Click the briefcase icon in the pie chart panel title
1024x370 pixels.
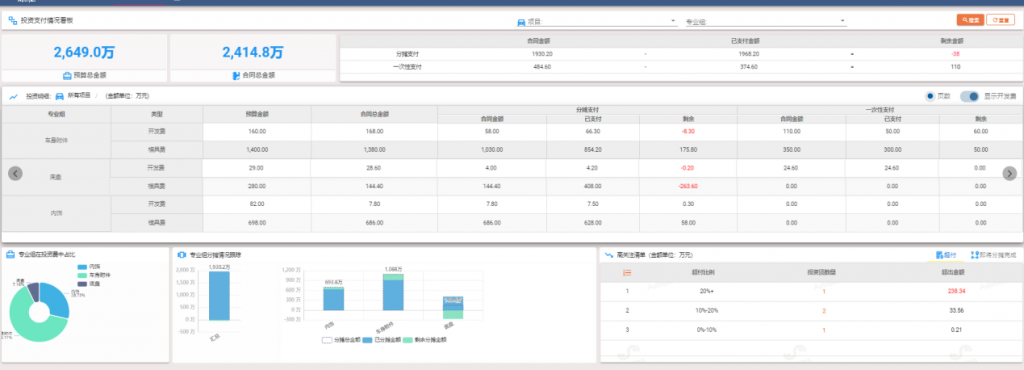pos(10,254)
